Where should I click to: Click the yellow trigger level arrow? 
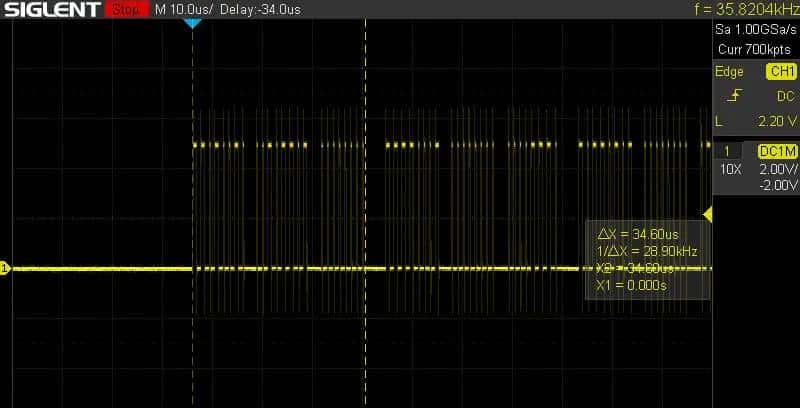pyautogui.click(x=708, y=215)
